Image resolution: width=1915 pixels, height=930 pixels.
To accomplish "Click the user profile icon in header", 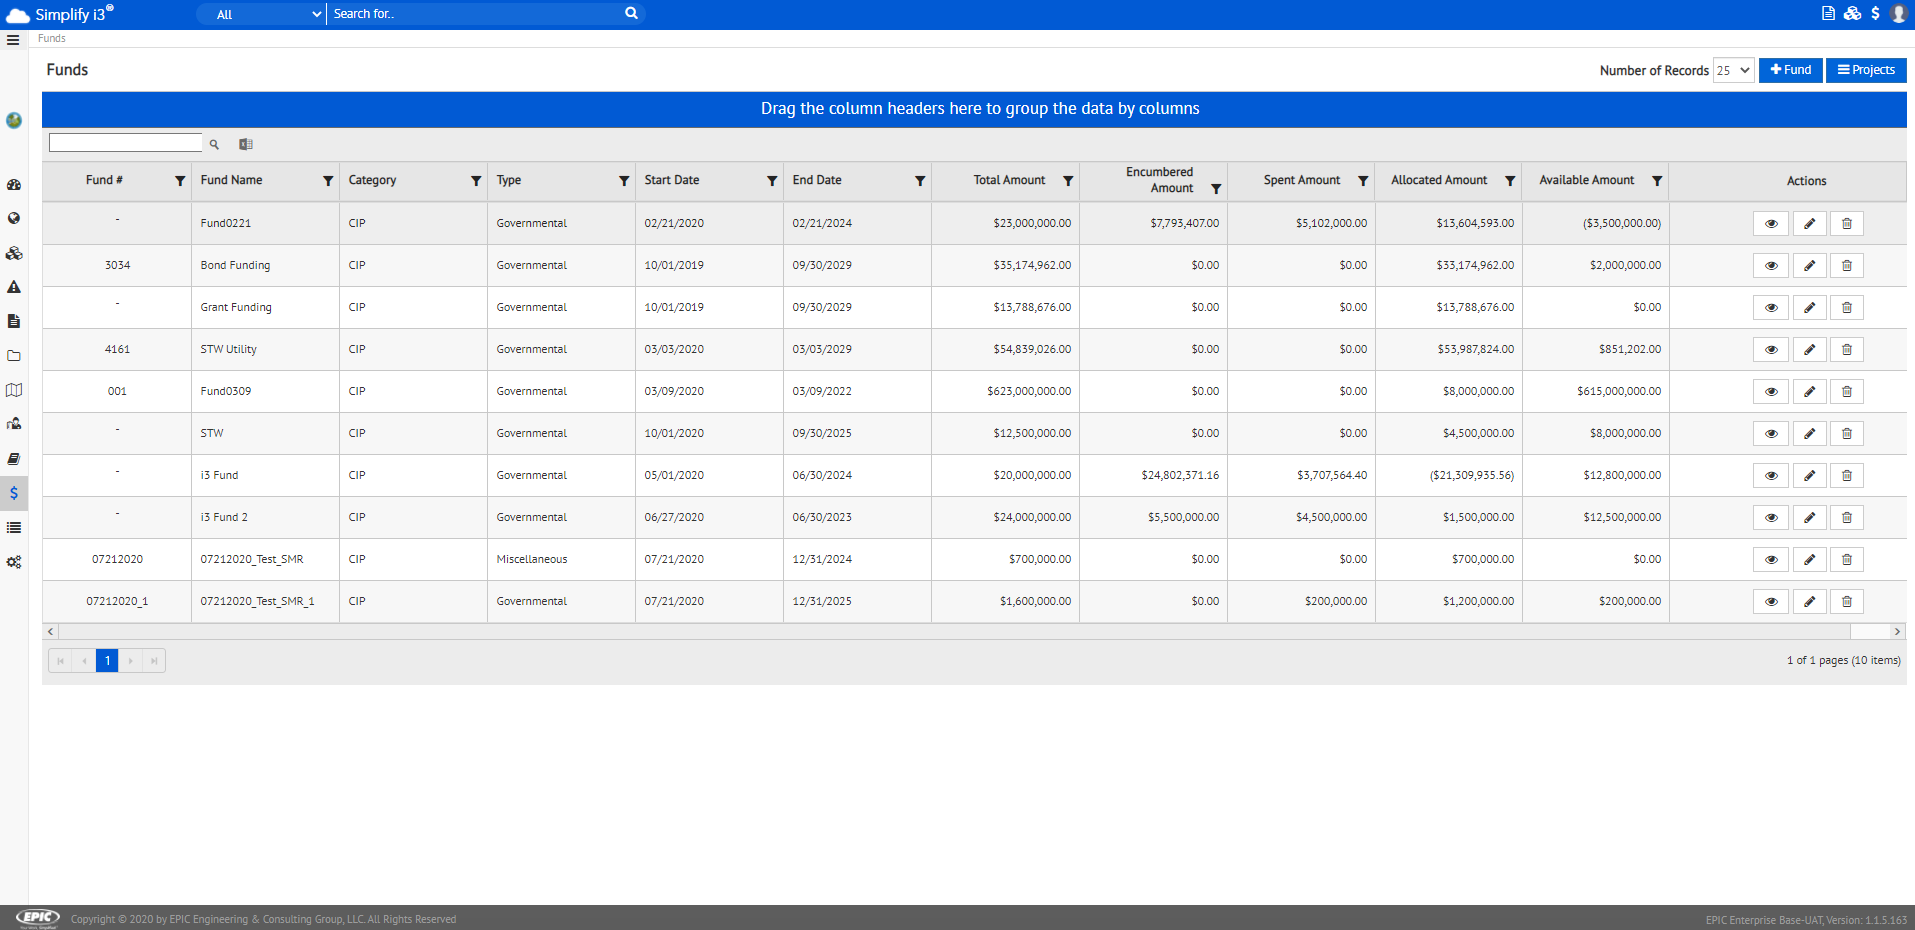I will [1899, 14].
